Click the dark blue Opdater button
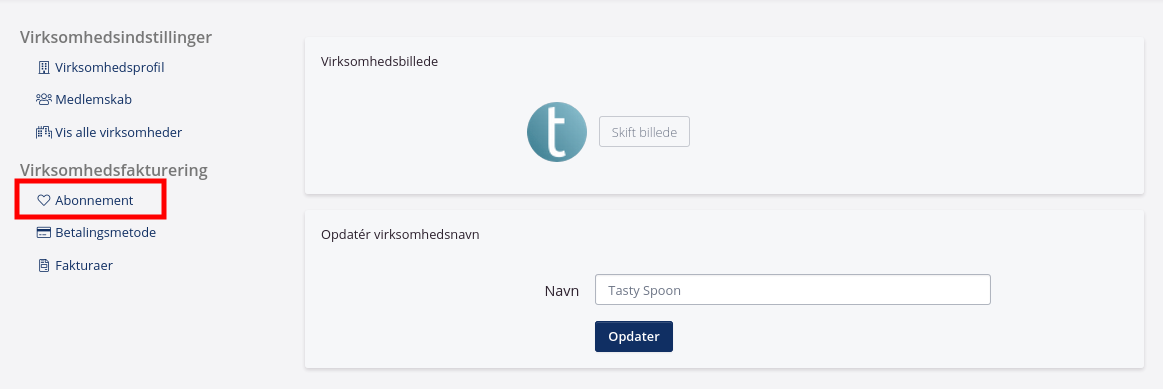This screenshot has width=1163, height=389. (633, 336)
